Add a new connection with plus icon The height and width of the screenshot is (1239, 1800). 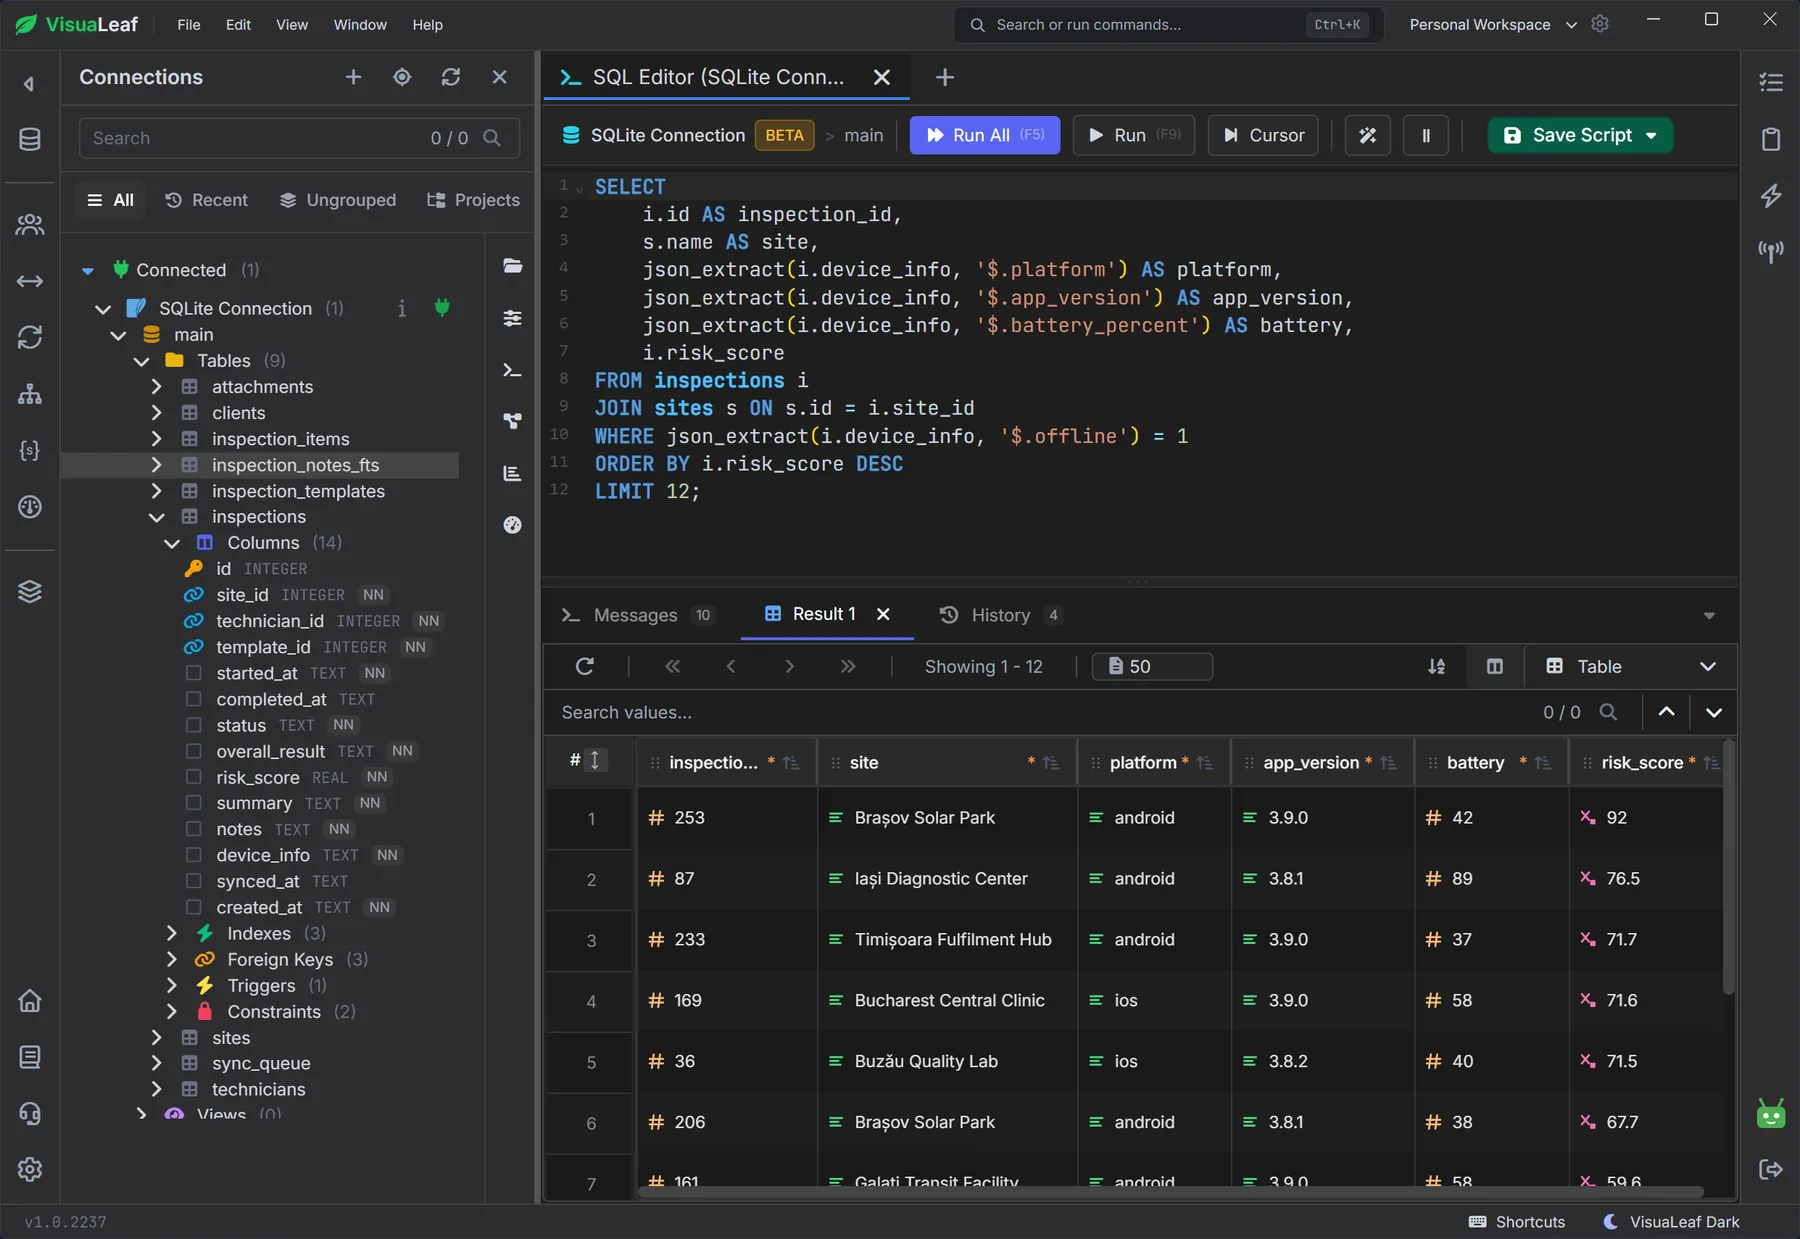353,77
